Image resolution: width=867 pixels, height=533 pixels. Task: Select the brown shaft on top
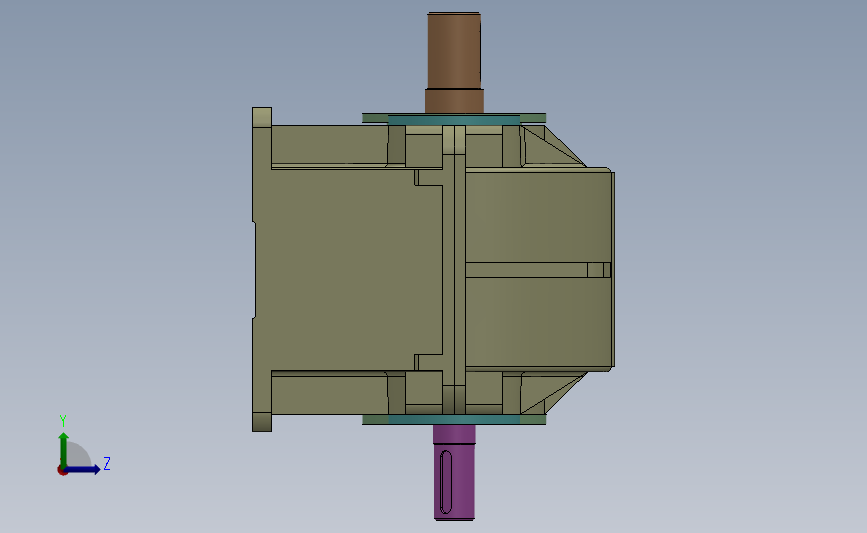point(454,62)
